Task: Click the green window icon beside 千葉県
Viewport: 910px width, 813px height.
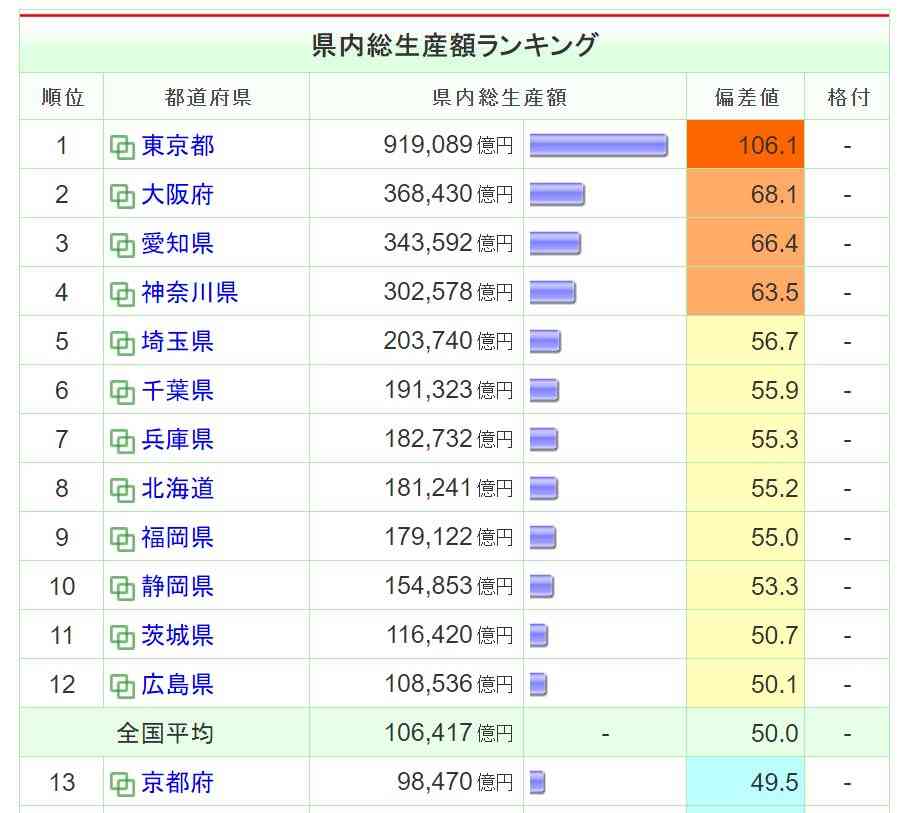Action: coord(122,392)
